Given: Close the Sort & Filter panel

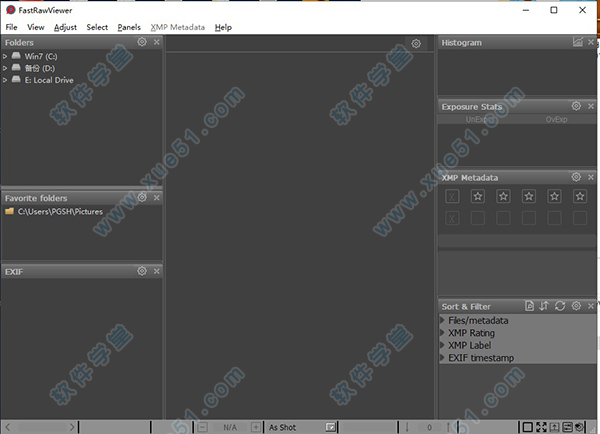Looking at the screenshot, I should tap(591, 306).
